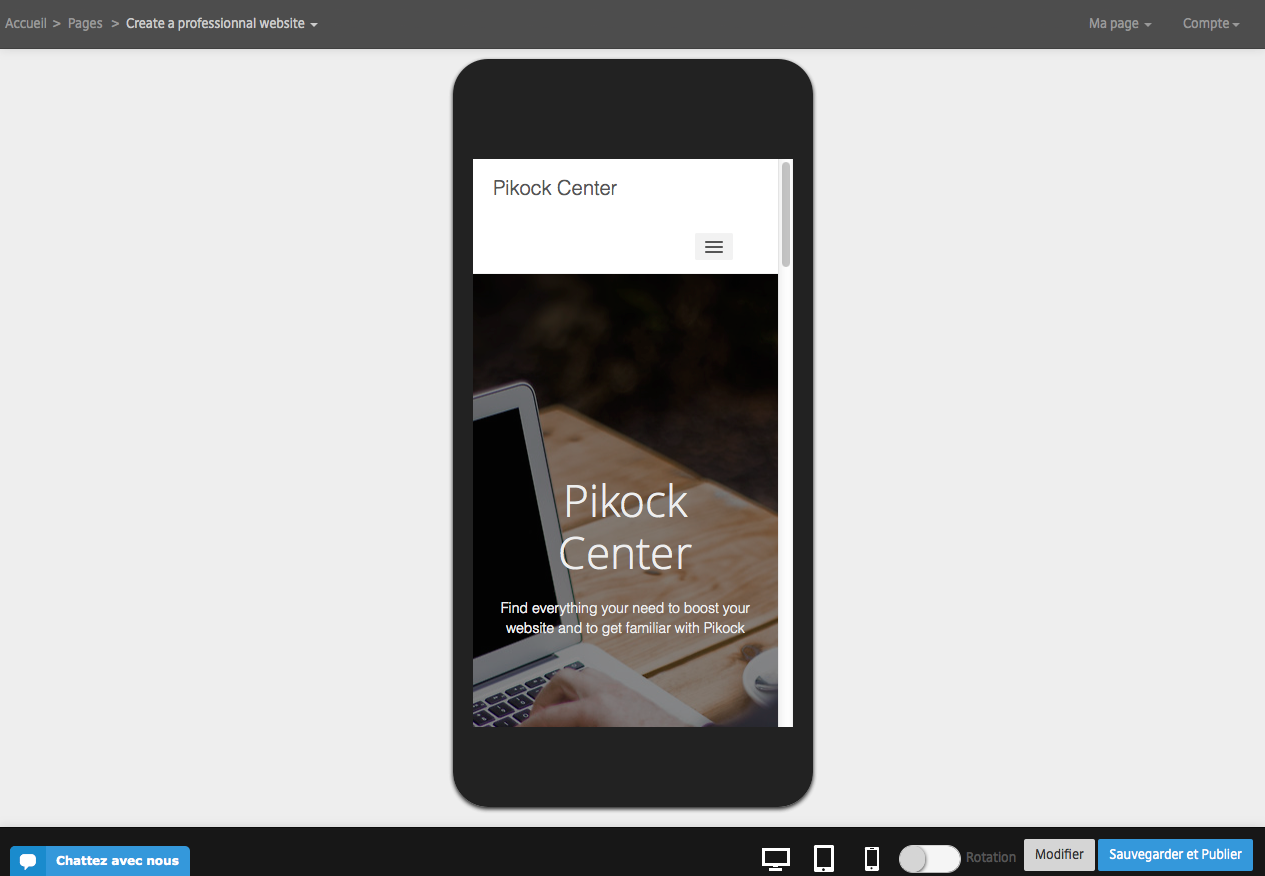
Task: Switch preview to mobile view
Action: 871,858
